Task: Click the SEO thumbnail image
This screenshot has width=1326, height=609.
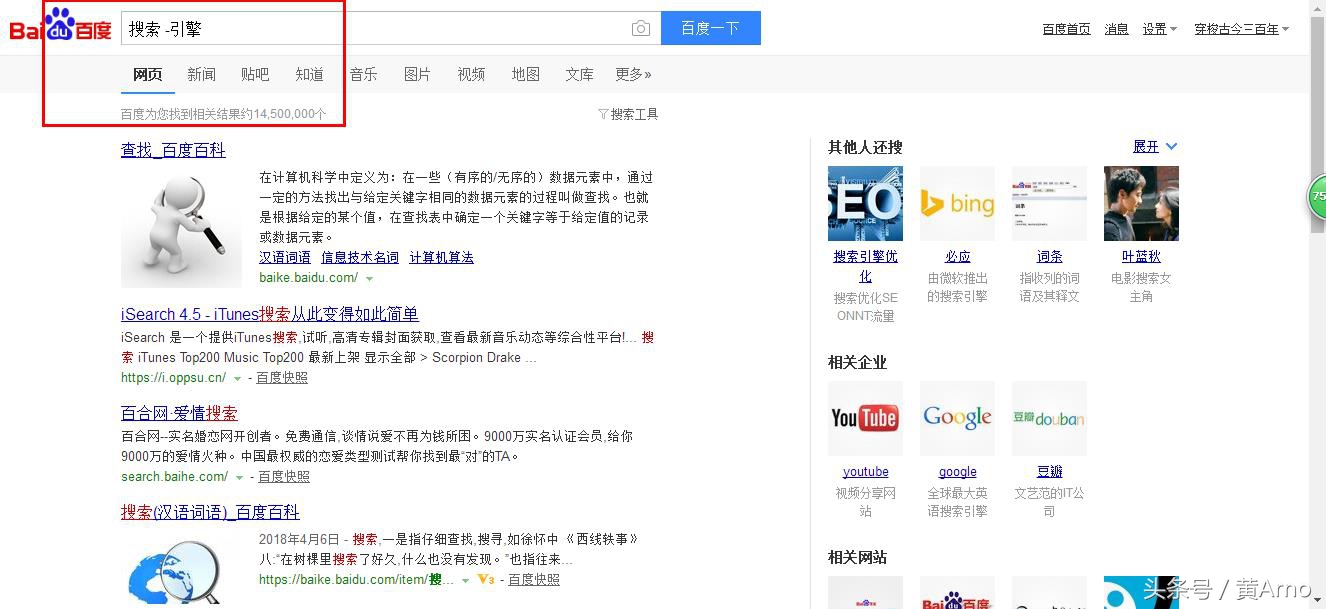Action: pos(865,203)
